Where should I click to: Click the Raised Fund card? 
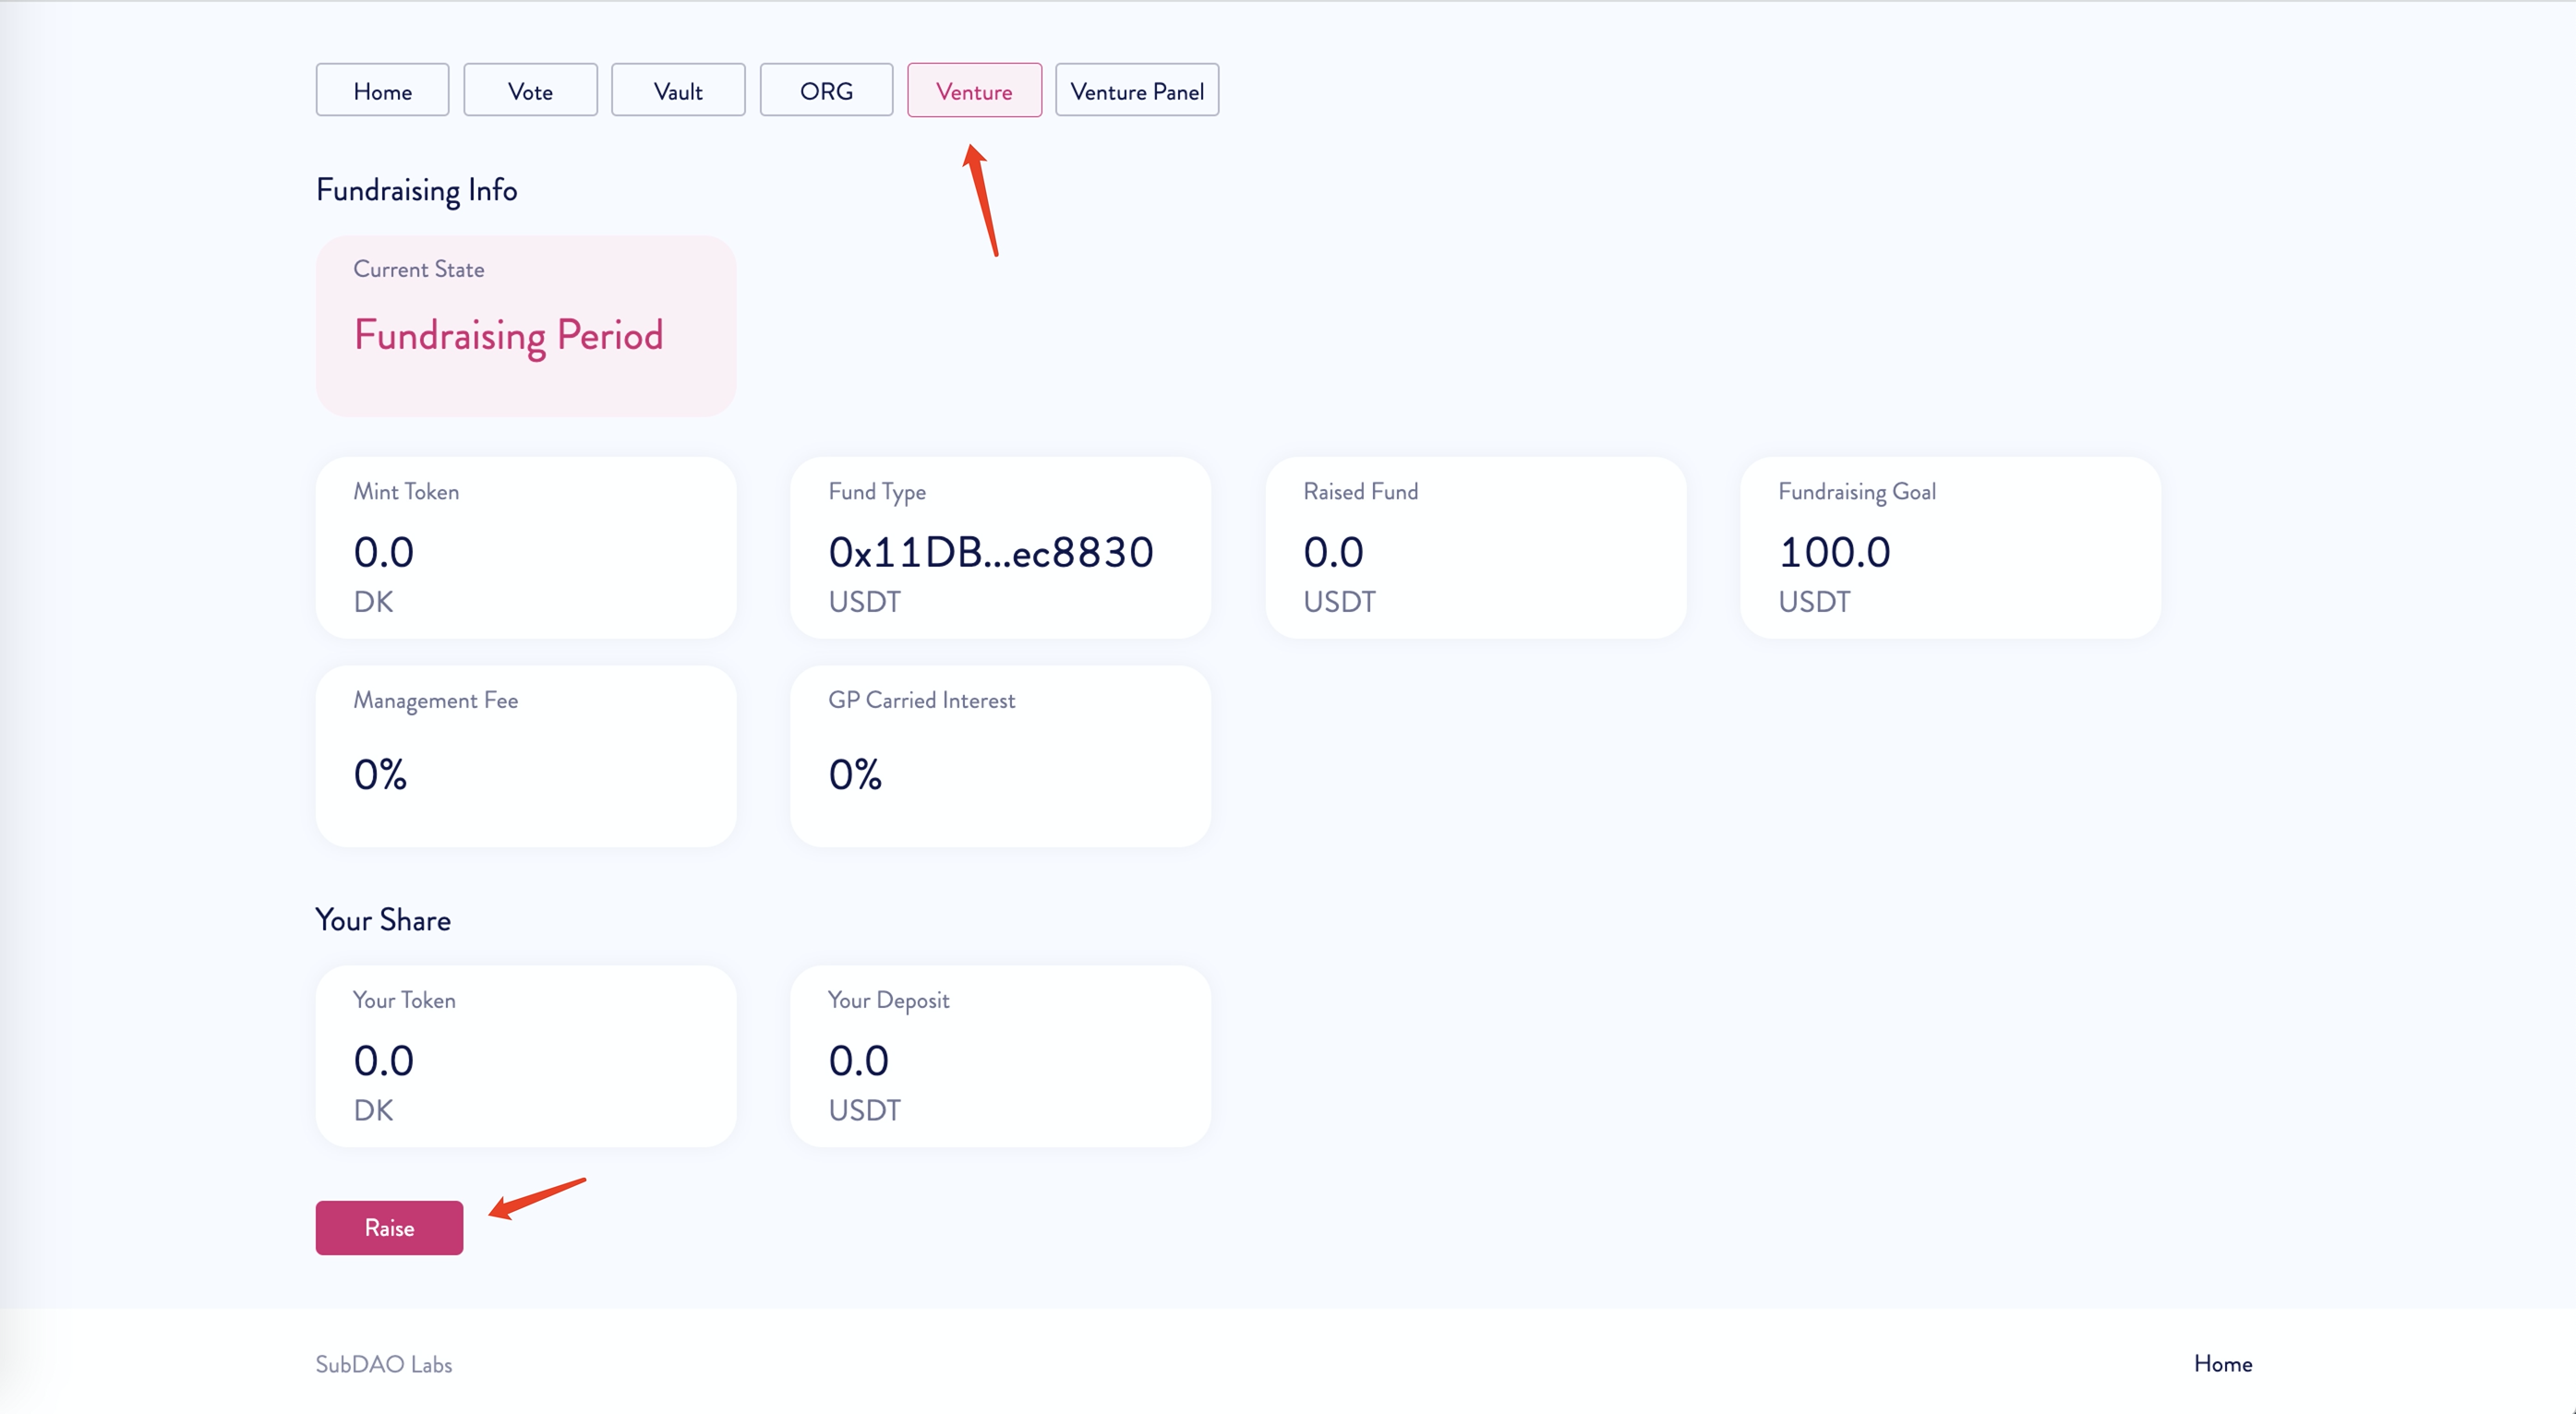1475,548
